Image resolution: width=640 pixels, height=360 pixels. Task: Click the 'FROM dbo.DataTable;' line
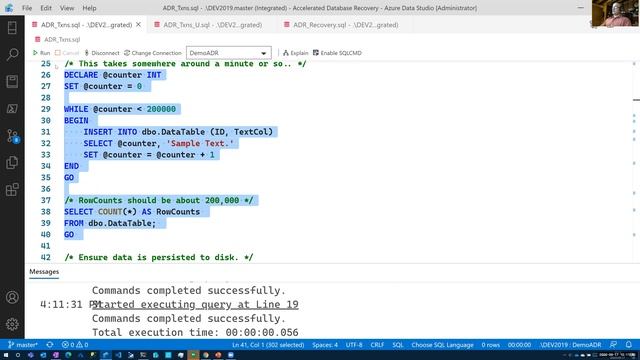coord(110,223)
